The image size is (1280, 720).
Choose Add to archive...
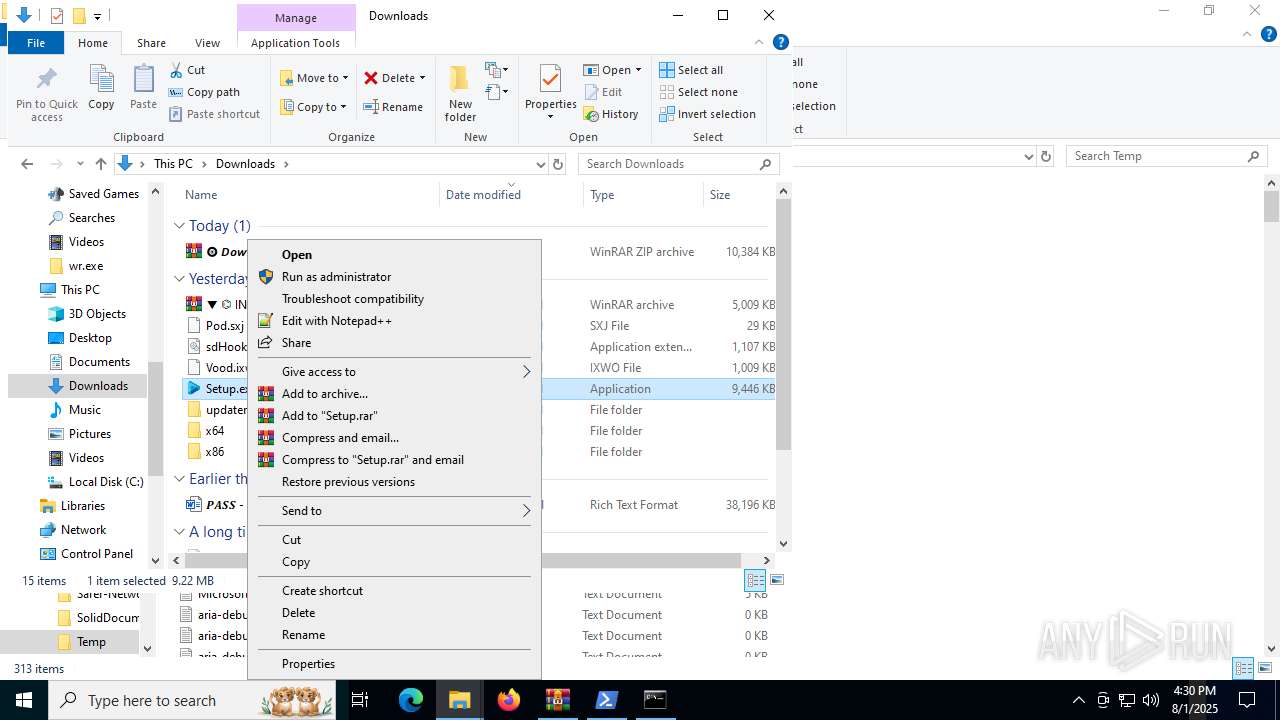(394, 394)
